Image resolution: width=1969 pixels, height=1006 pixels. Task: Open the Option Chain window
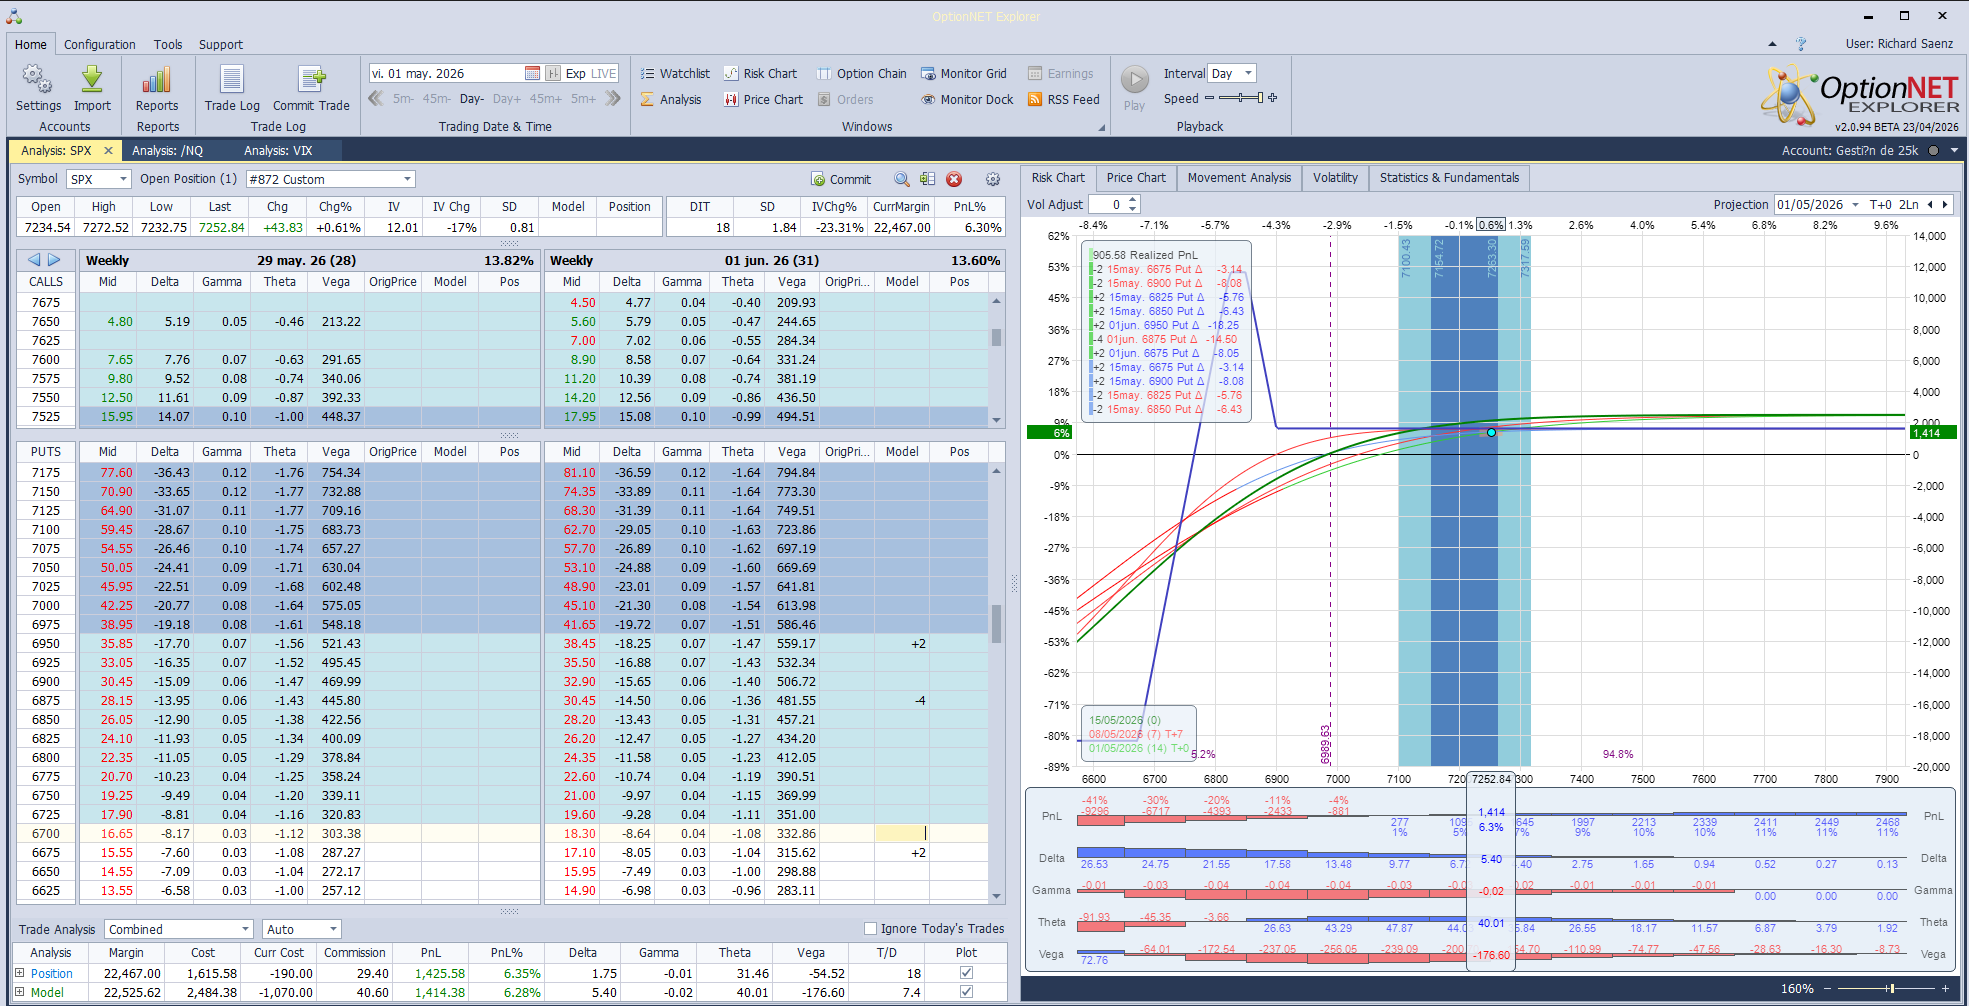[x=861, y=73]
